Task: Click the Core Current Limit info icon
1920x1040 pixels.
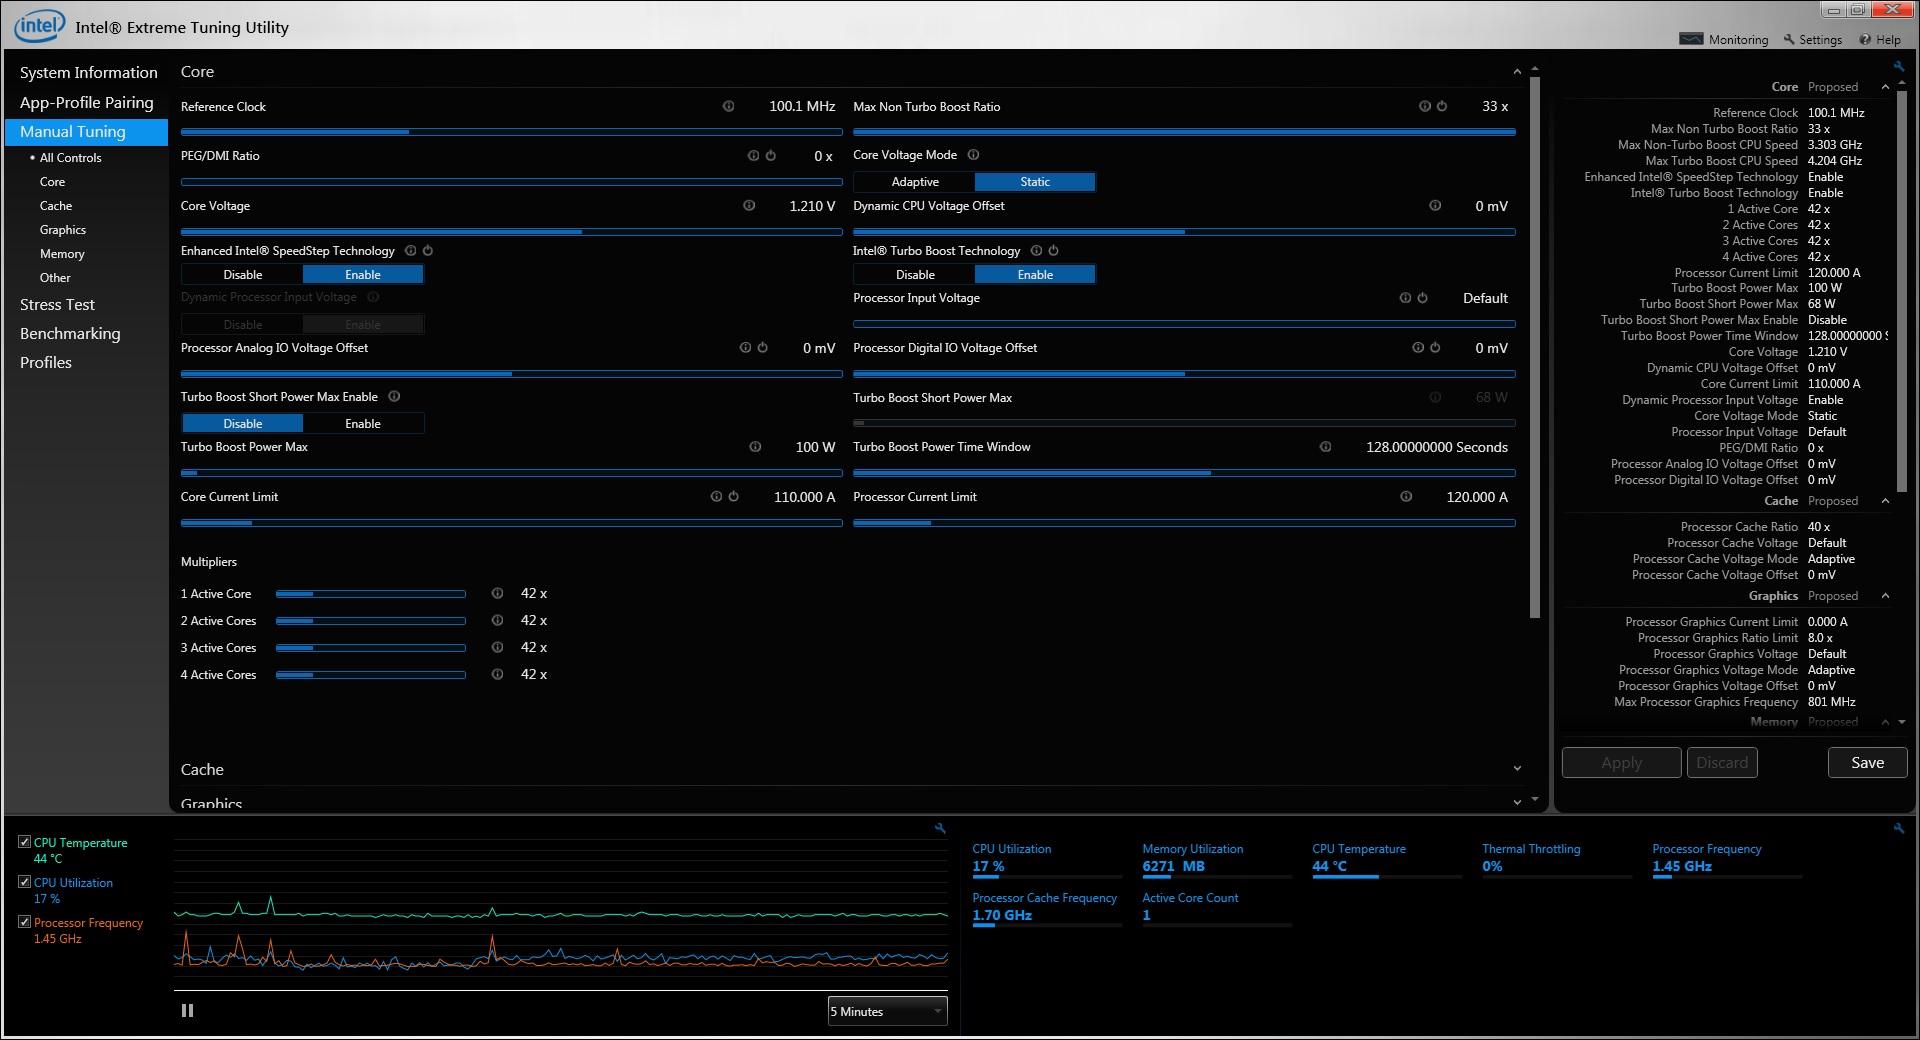Action: tap(716, 497)
